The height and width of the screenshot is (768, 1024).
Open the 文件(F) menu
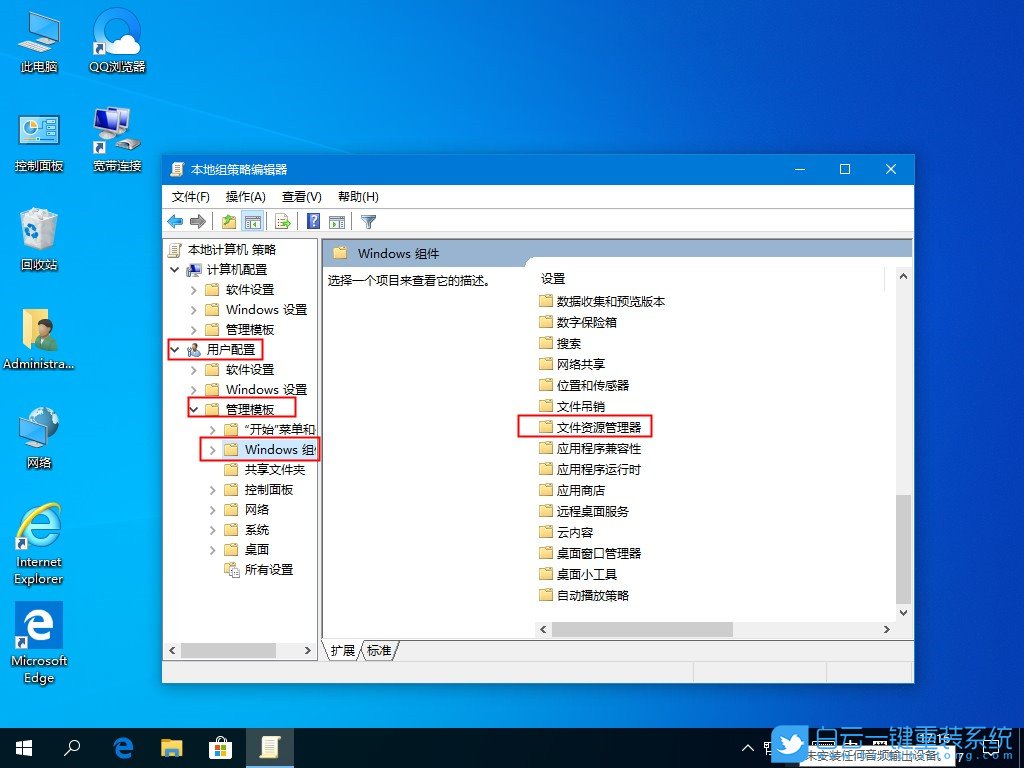(x=190, y=196)
